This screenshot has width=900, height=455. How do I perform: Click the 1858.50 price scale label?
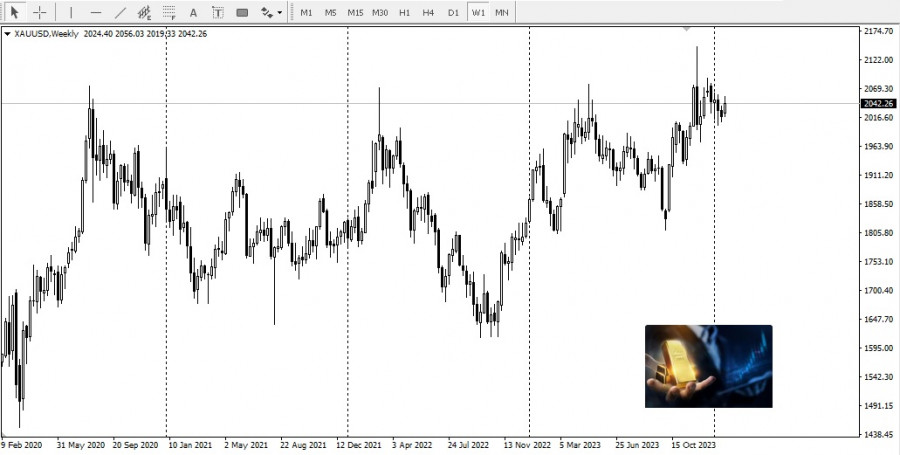pos(879,204)
